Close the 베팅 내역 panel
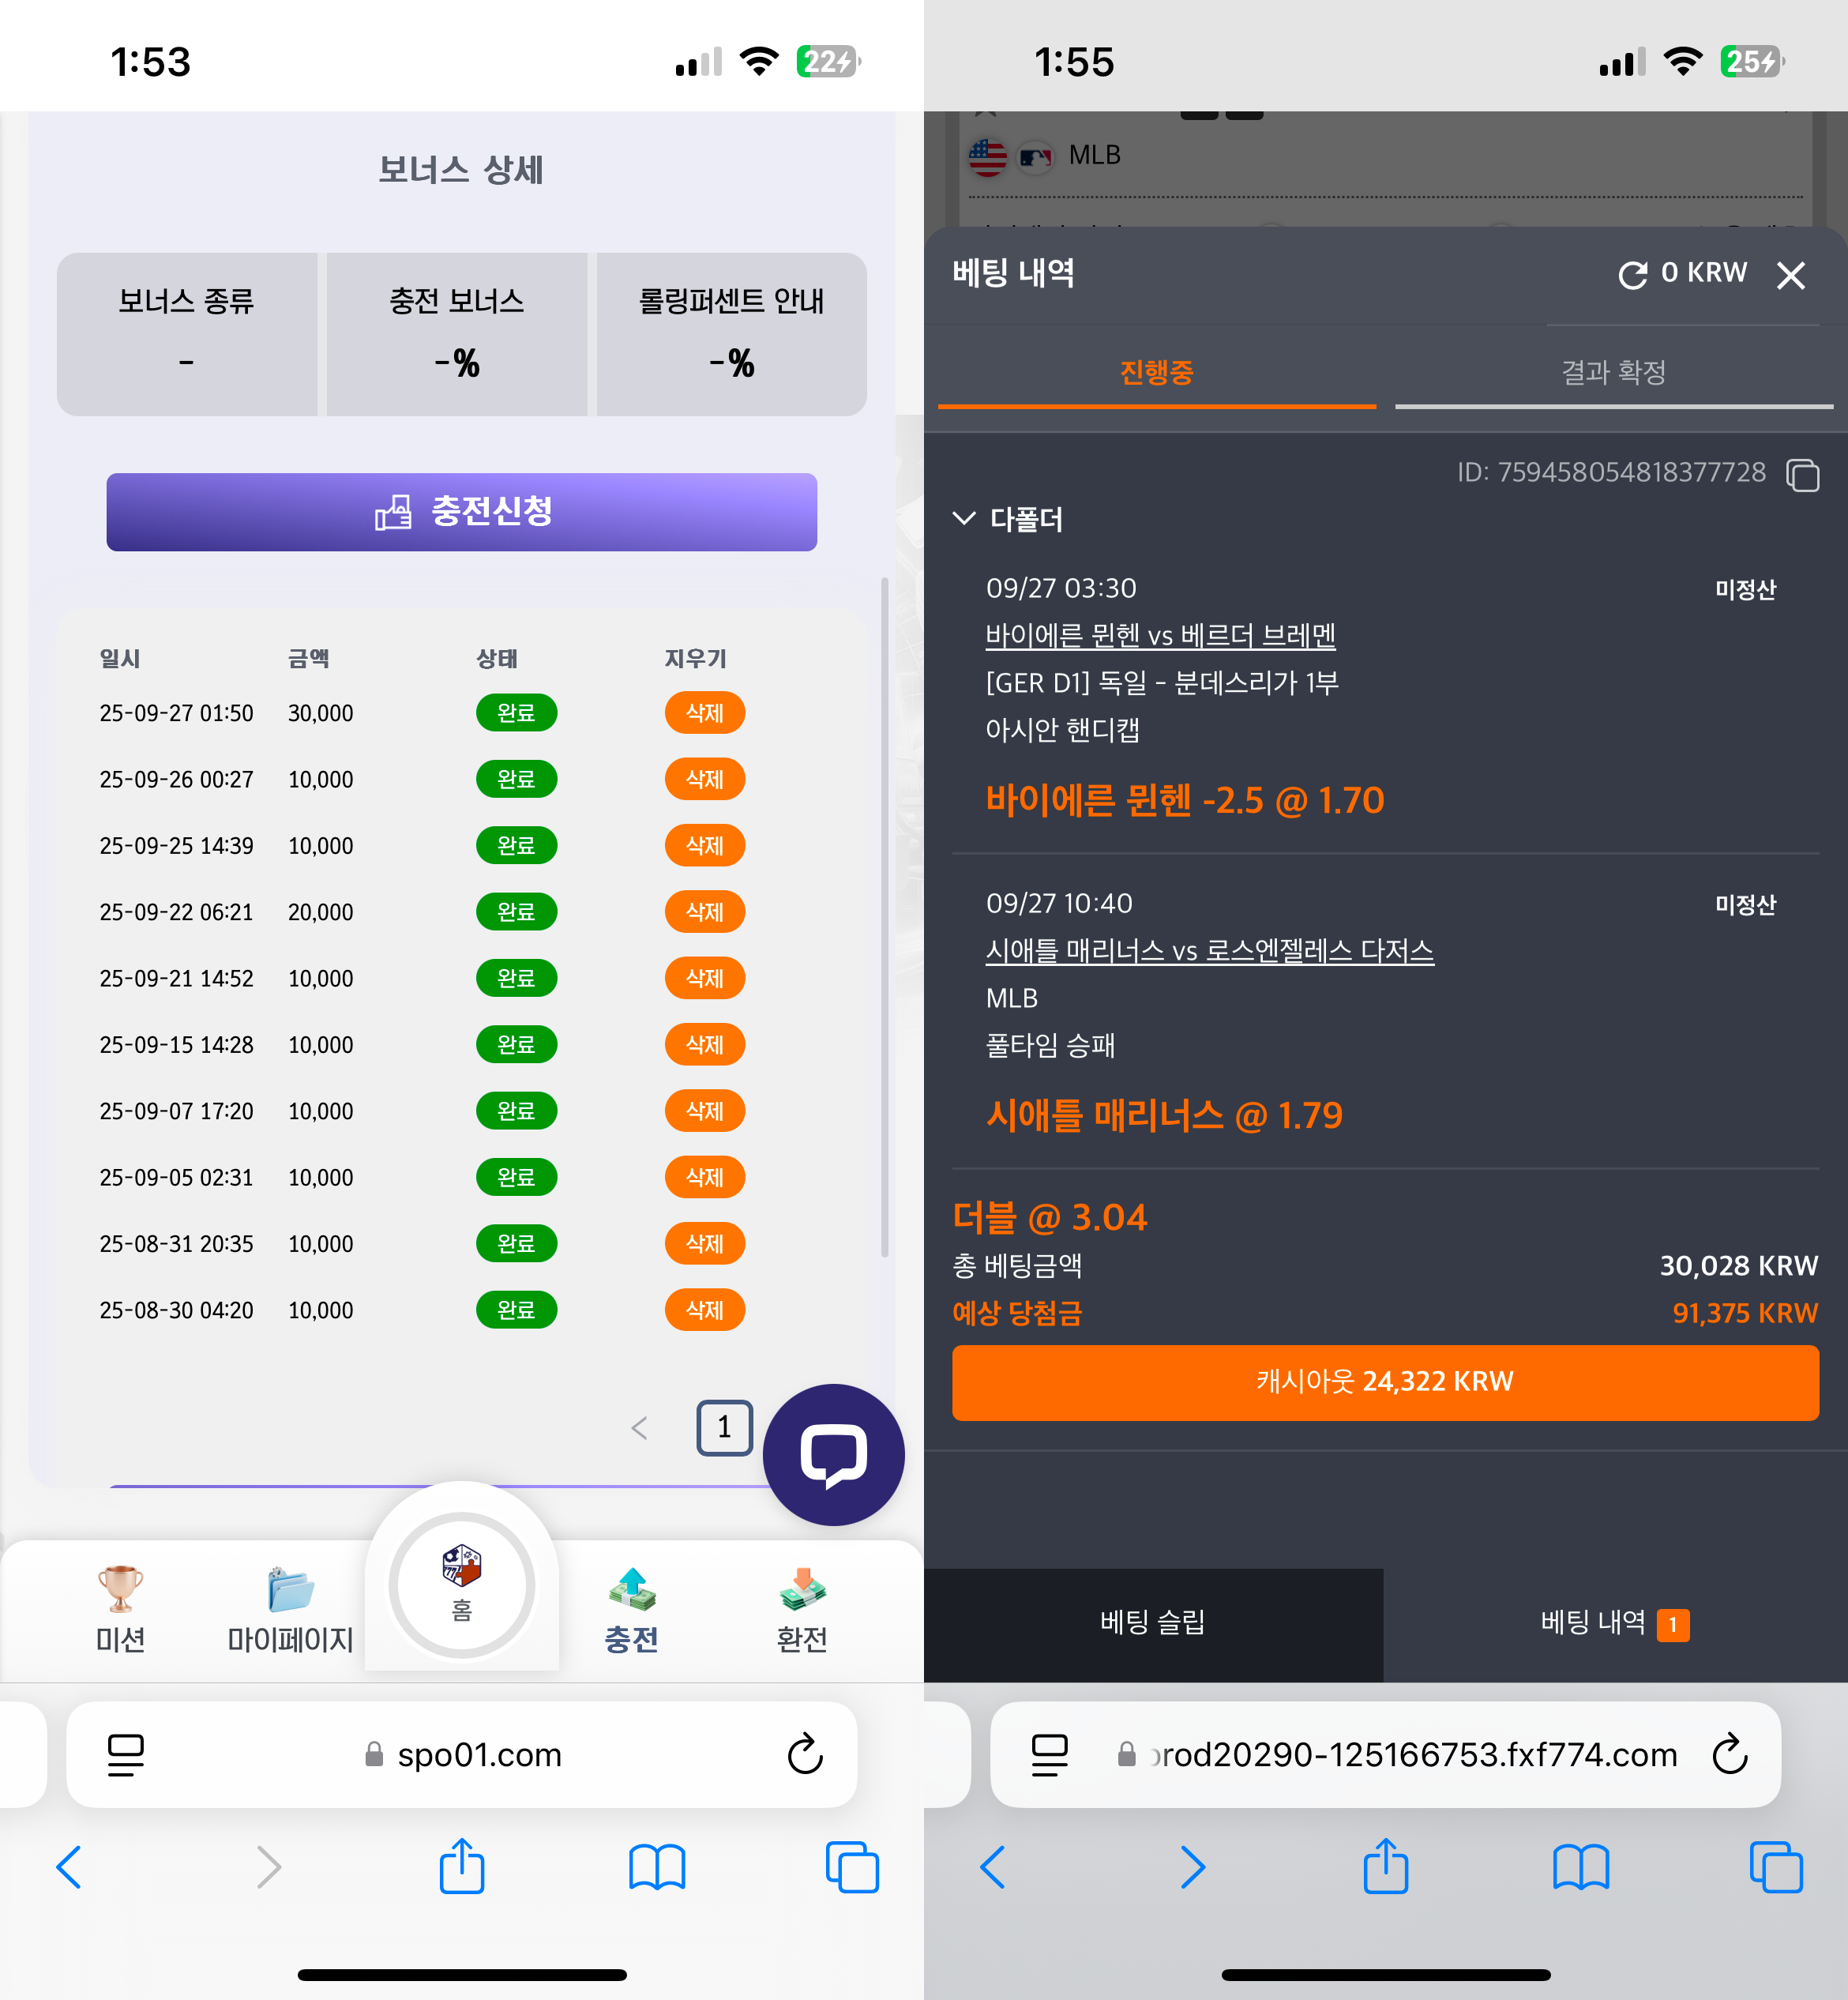Image resolution: width=1848 pixels, height=2000 pixels. click(1790, 275)
